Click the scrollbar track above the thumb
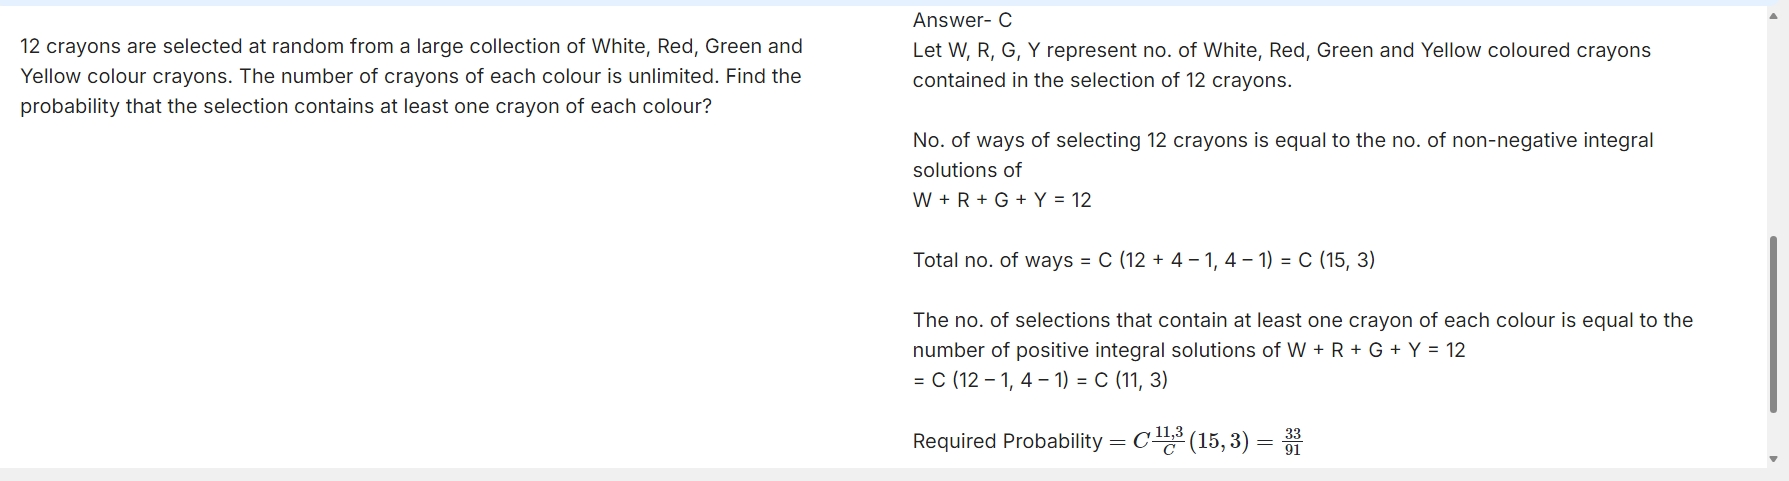 pyautogui.click(x=1774, y=130)
